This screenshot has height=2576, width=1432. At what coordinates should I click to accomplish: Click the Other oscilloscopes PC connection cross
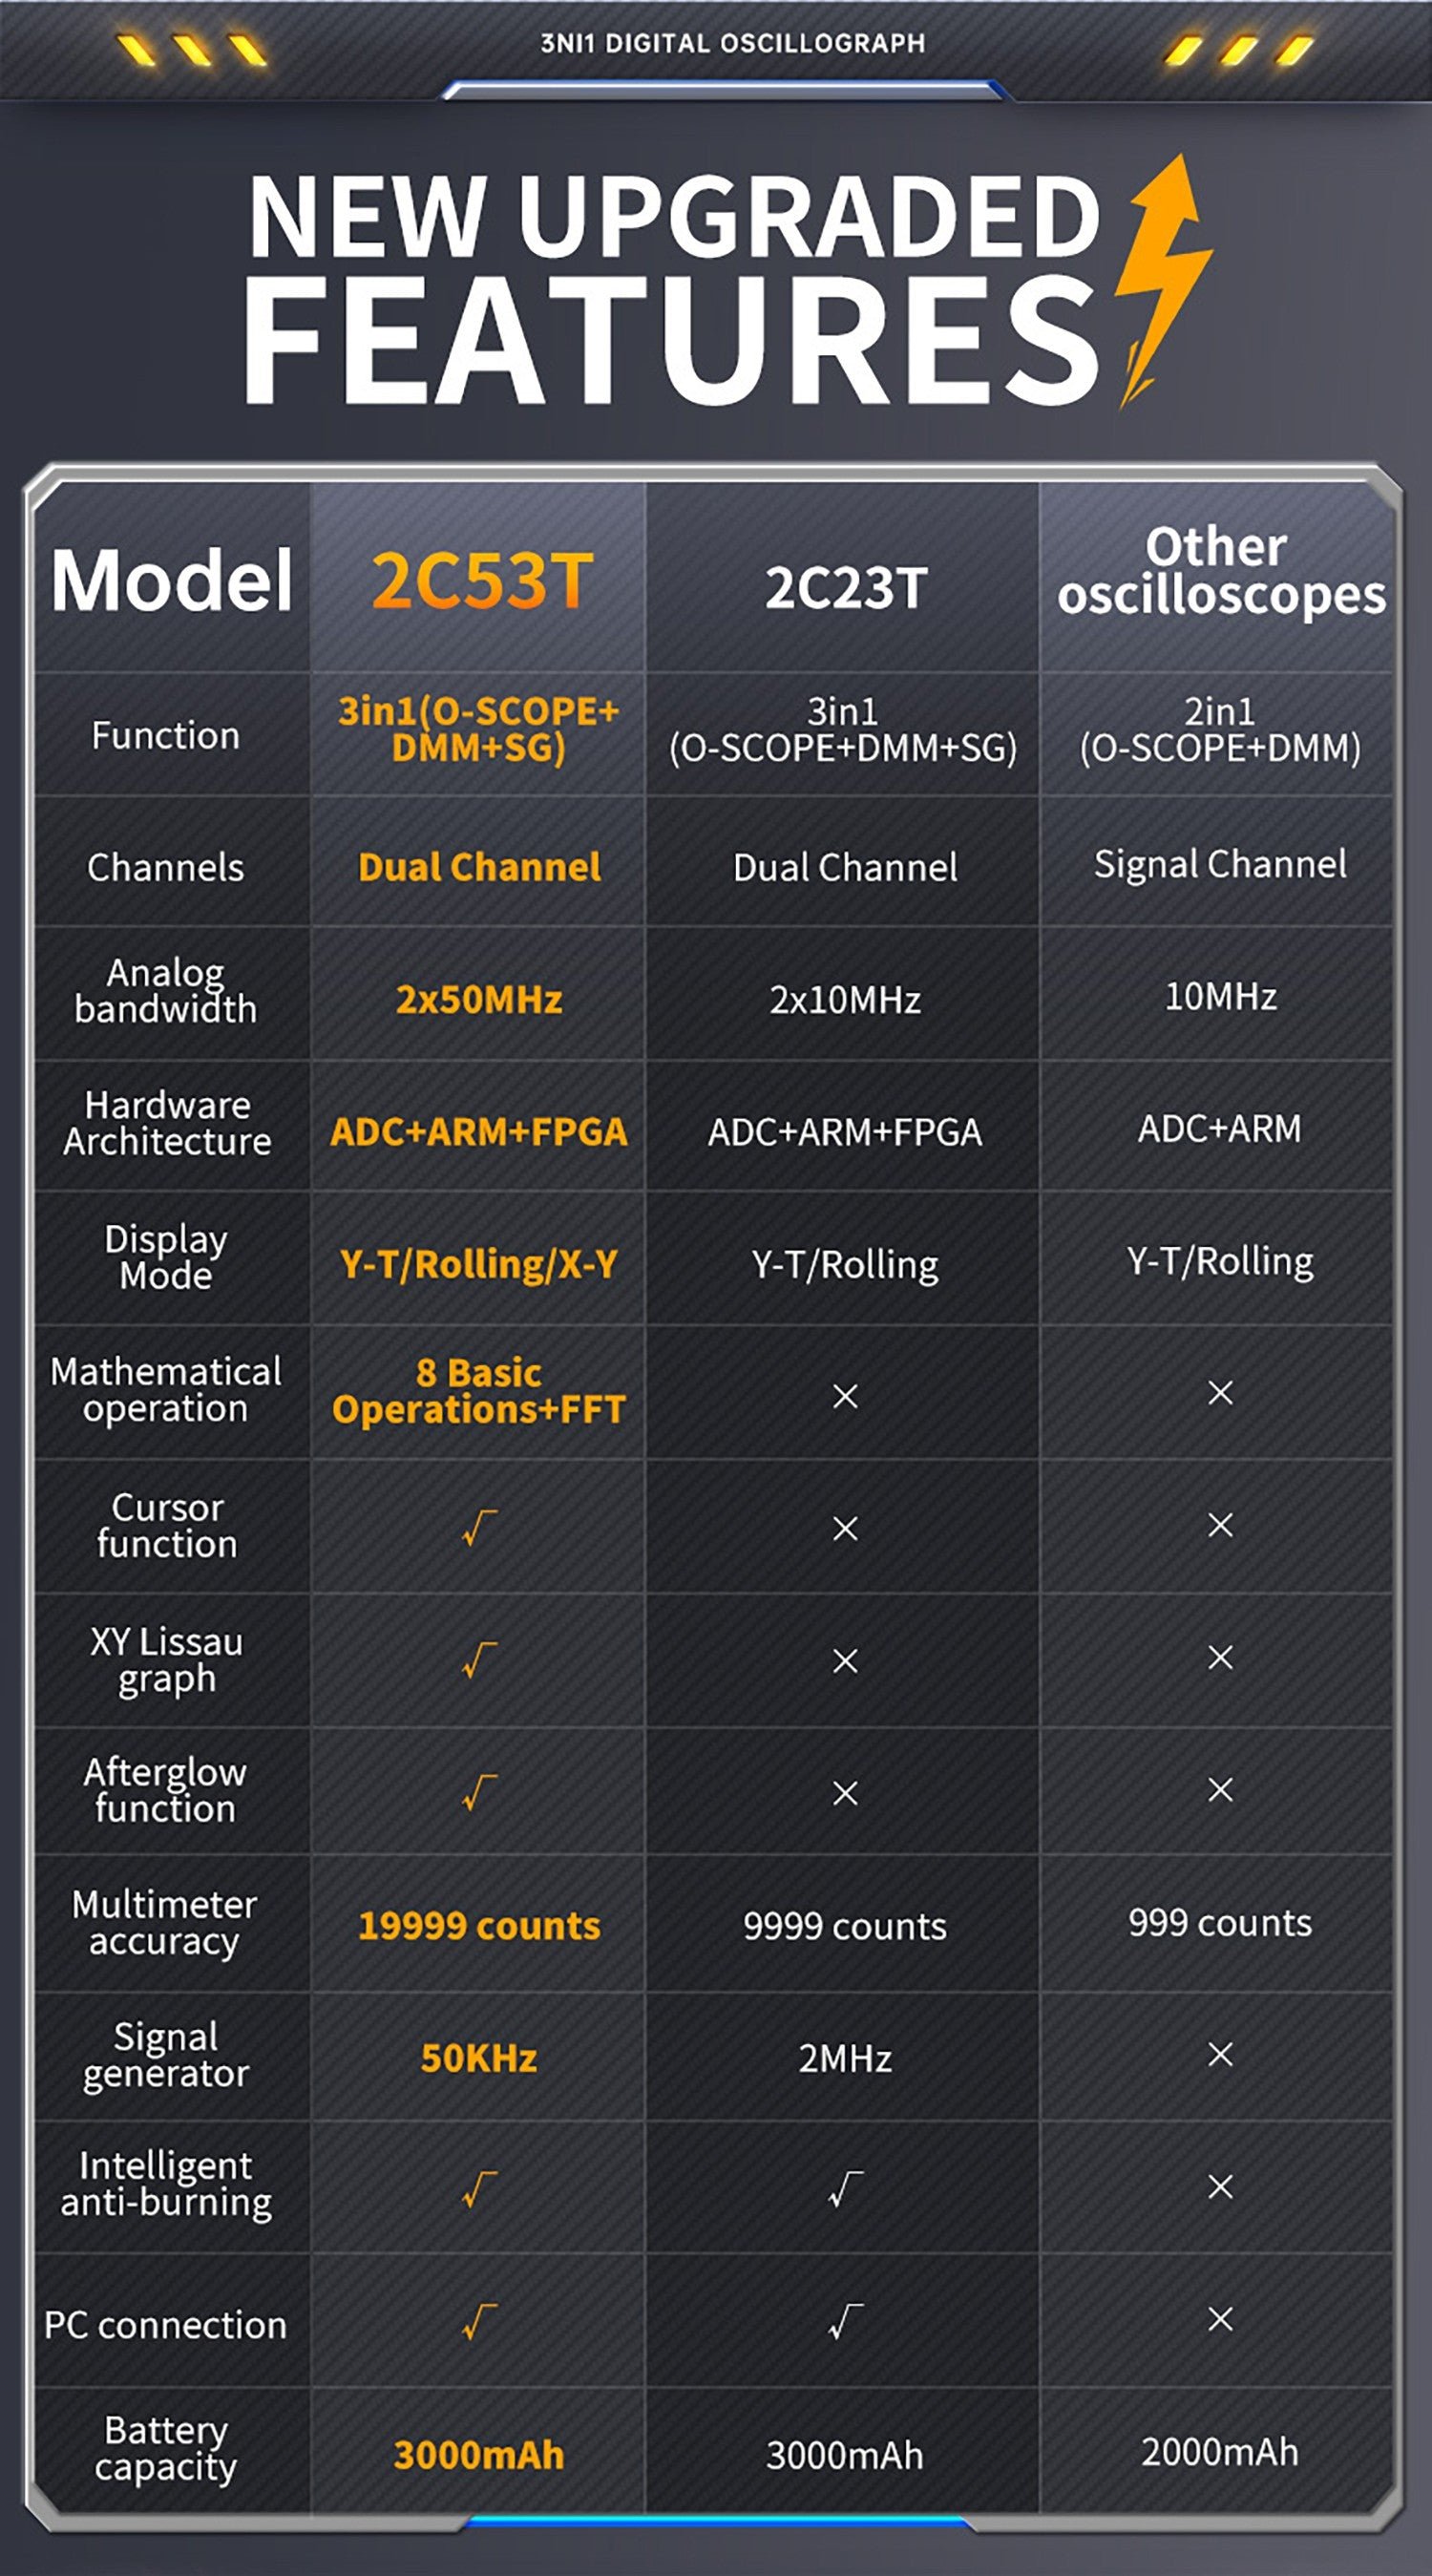(1220, 2319)
